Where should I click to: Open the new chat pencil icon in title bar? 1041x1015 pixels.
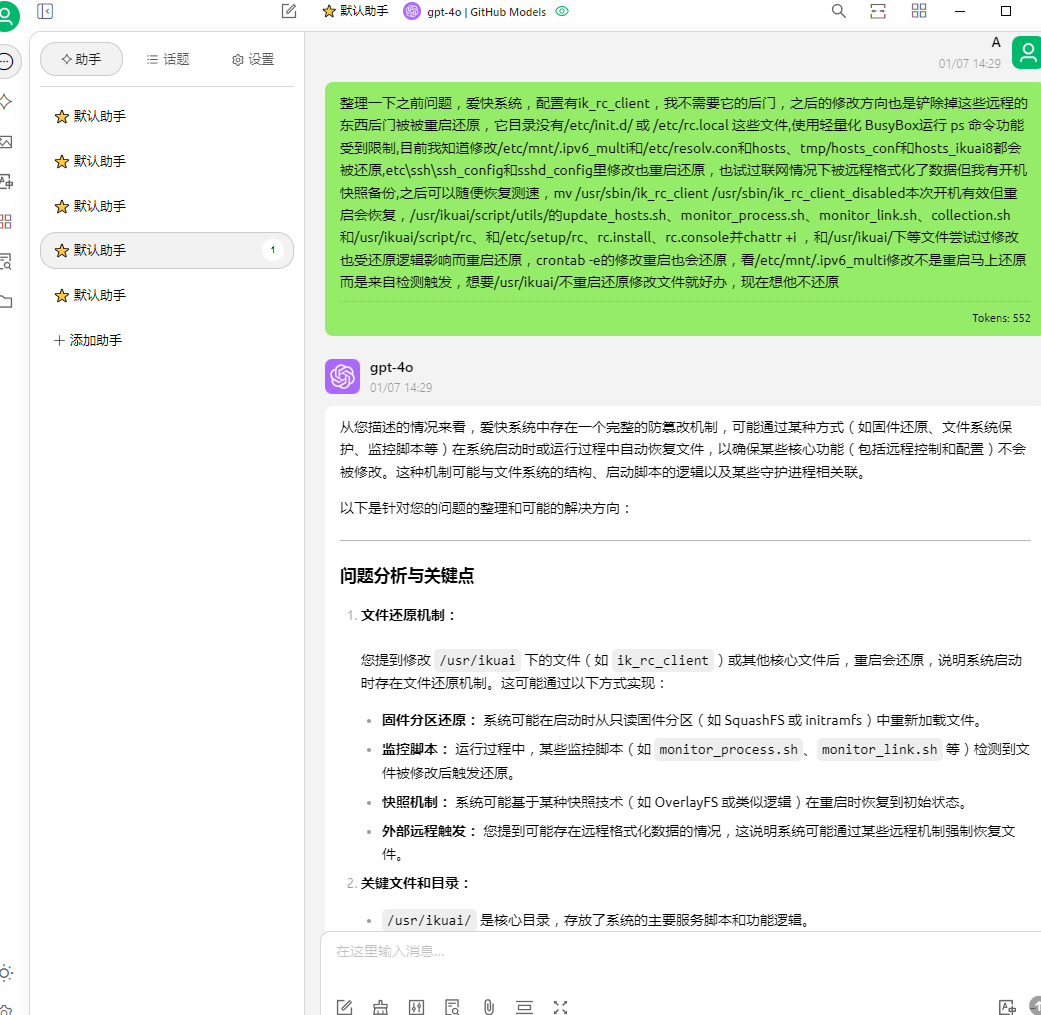pyautogui.click(x=288, y=11)
